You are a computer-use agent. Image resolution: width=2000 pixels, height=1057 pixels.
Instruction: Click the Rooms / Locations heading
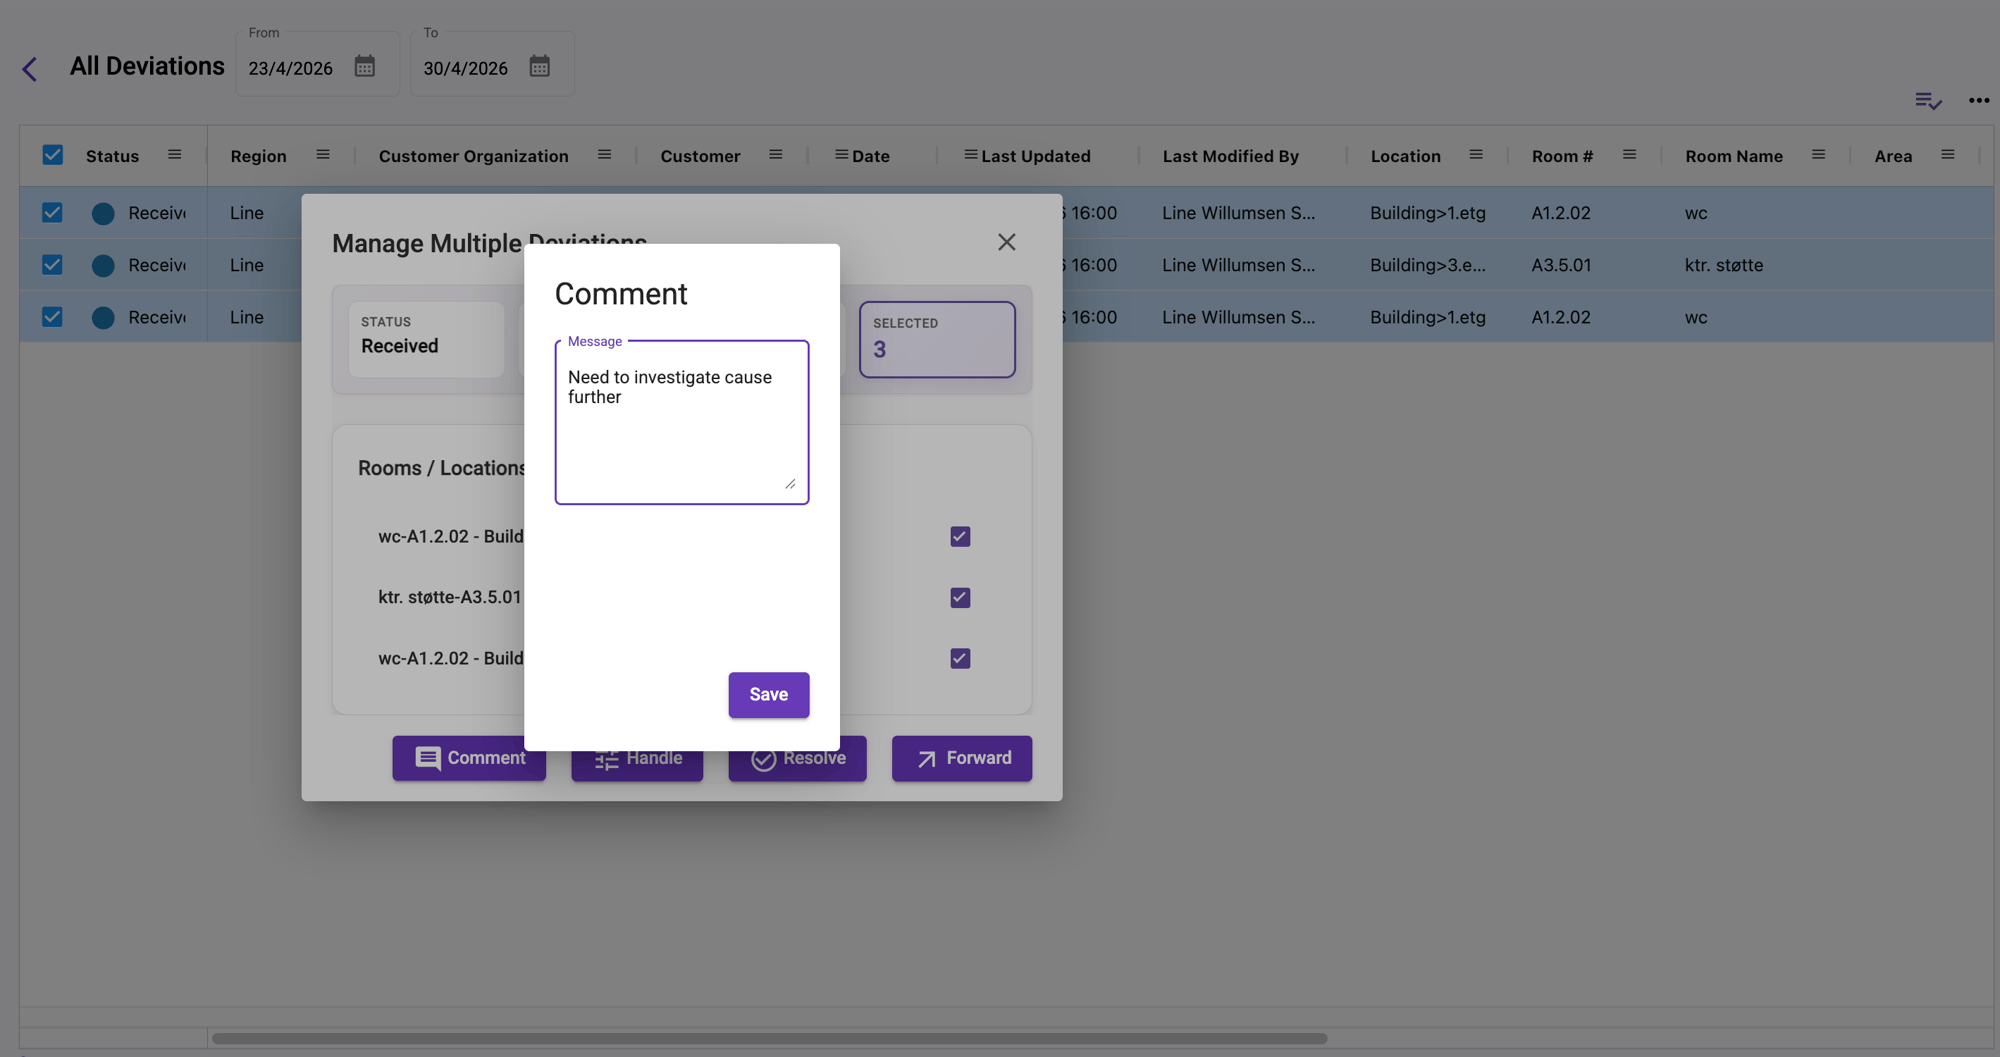pos(442,469)
